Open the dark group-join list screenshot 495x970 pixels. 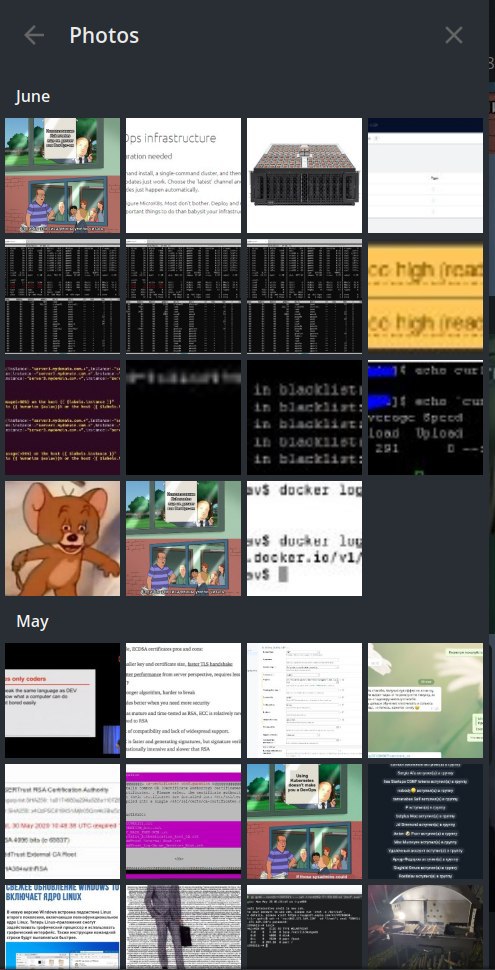pyautogui.click(x=426, y=822)
